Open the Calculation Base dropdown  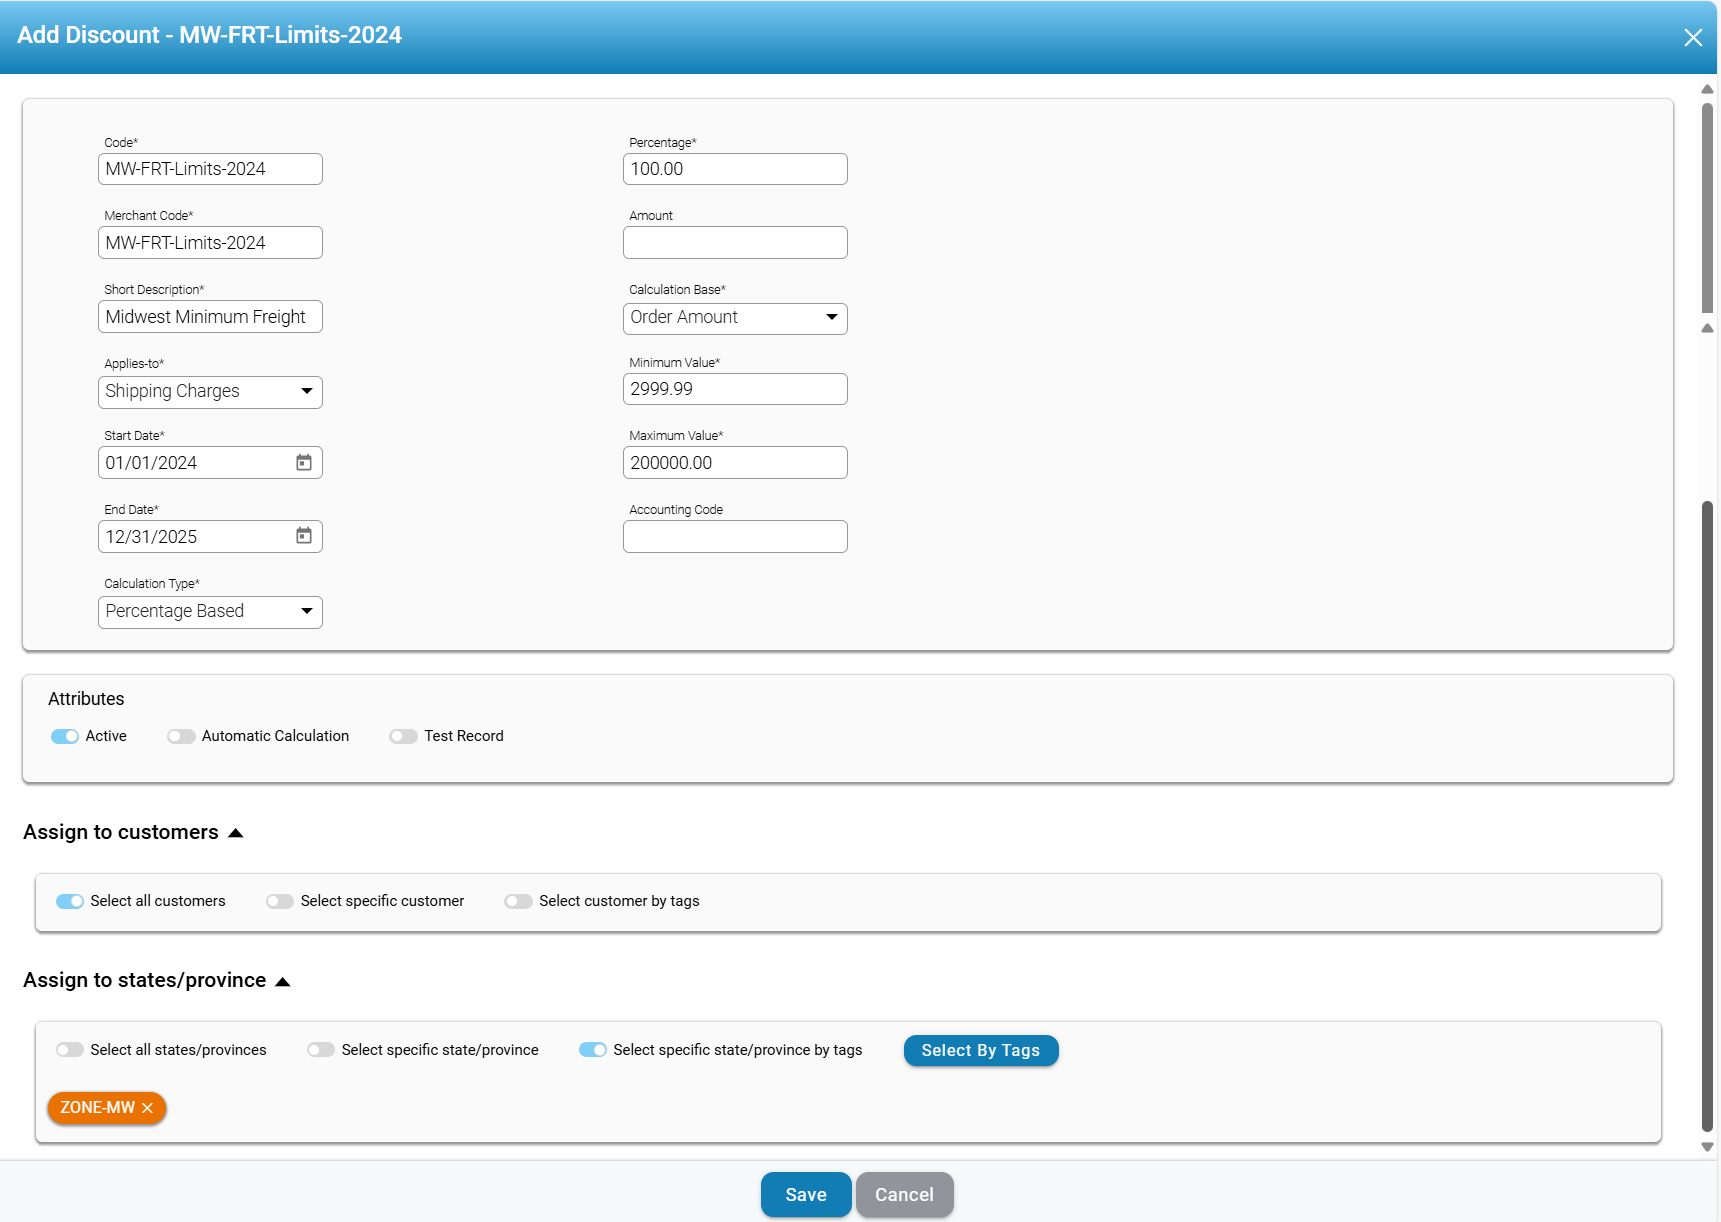pos(735,318)
